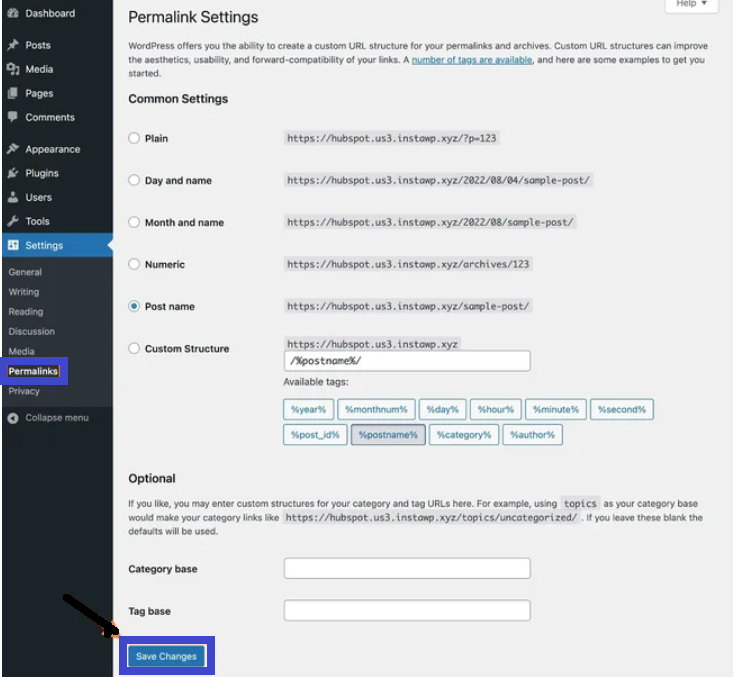
Task: Open Posts menu label
Action: pos(38,45)
